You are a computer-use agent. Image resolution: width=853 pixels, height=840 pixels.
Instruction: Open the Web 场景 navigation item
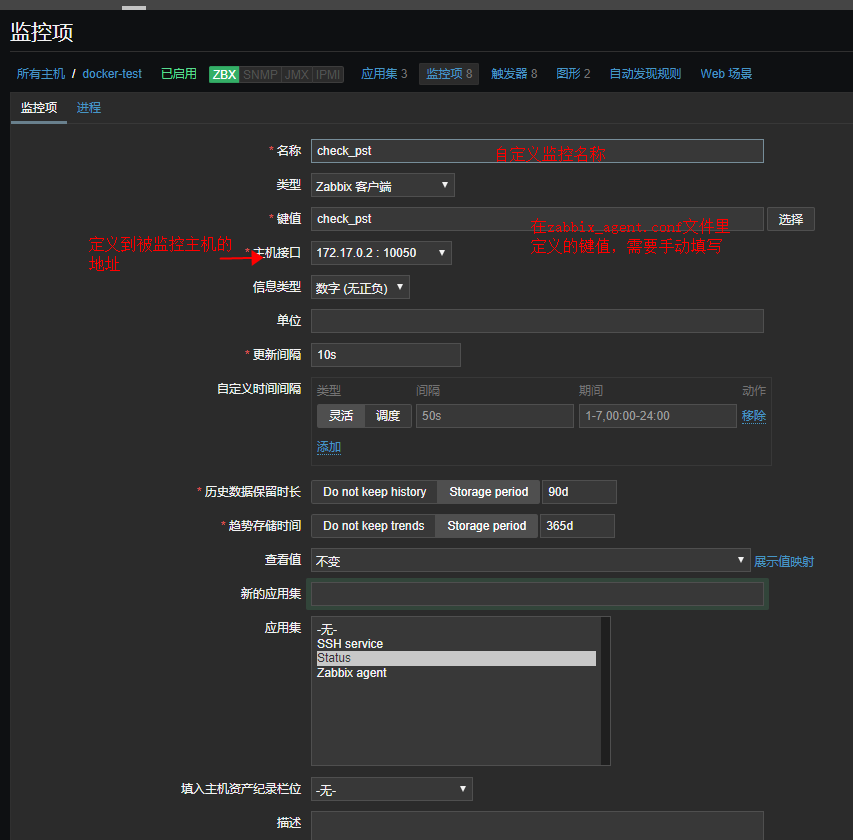pyautogui.click(x=726, y=74)
